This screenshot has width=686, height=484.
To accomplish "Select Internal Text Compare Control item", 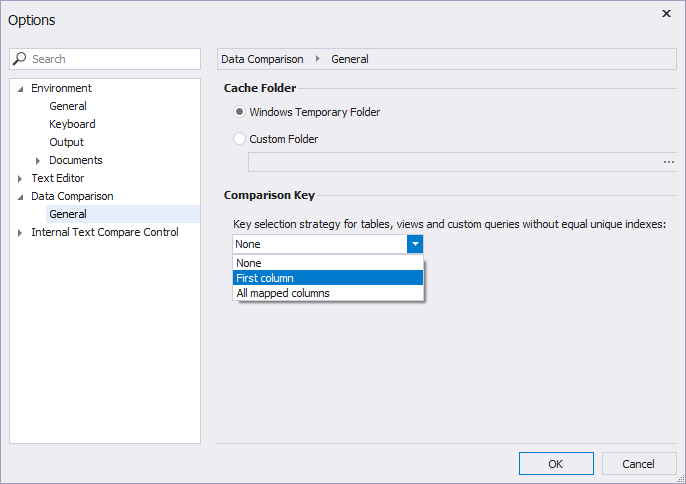I will (105, 232).
